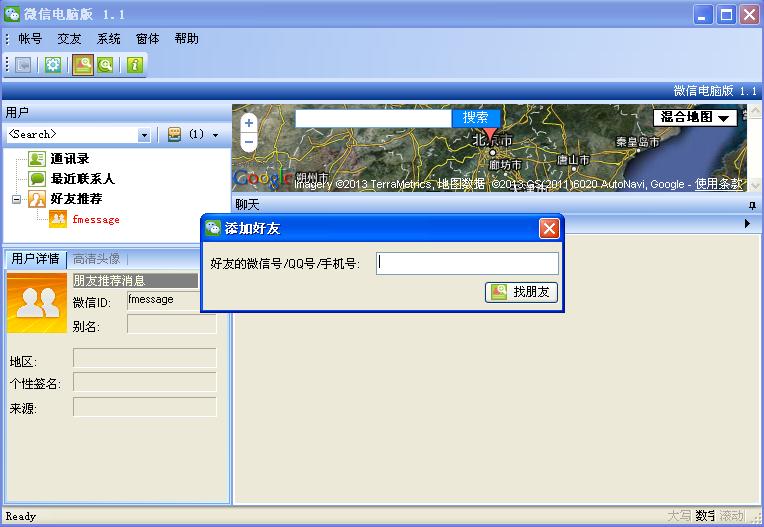Open the Search combo box dropdown

[x=144, y=135]
